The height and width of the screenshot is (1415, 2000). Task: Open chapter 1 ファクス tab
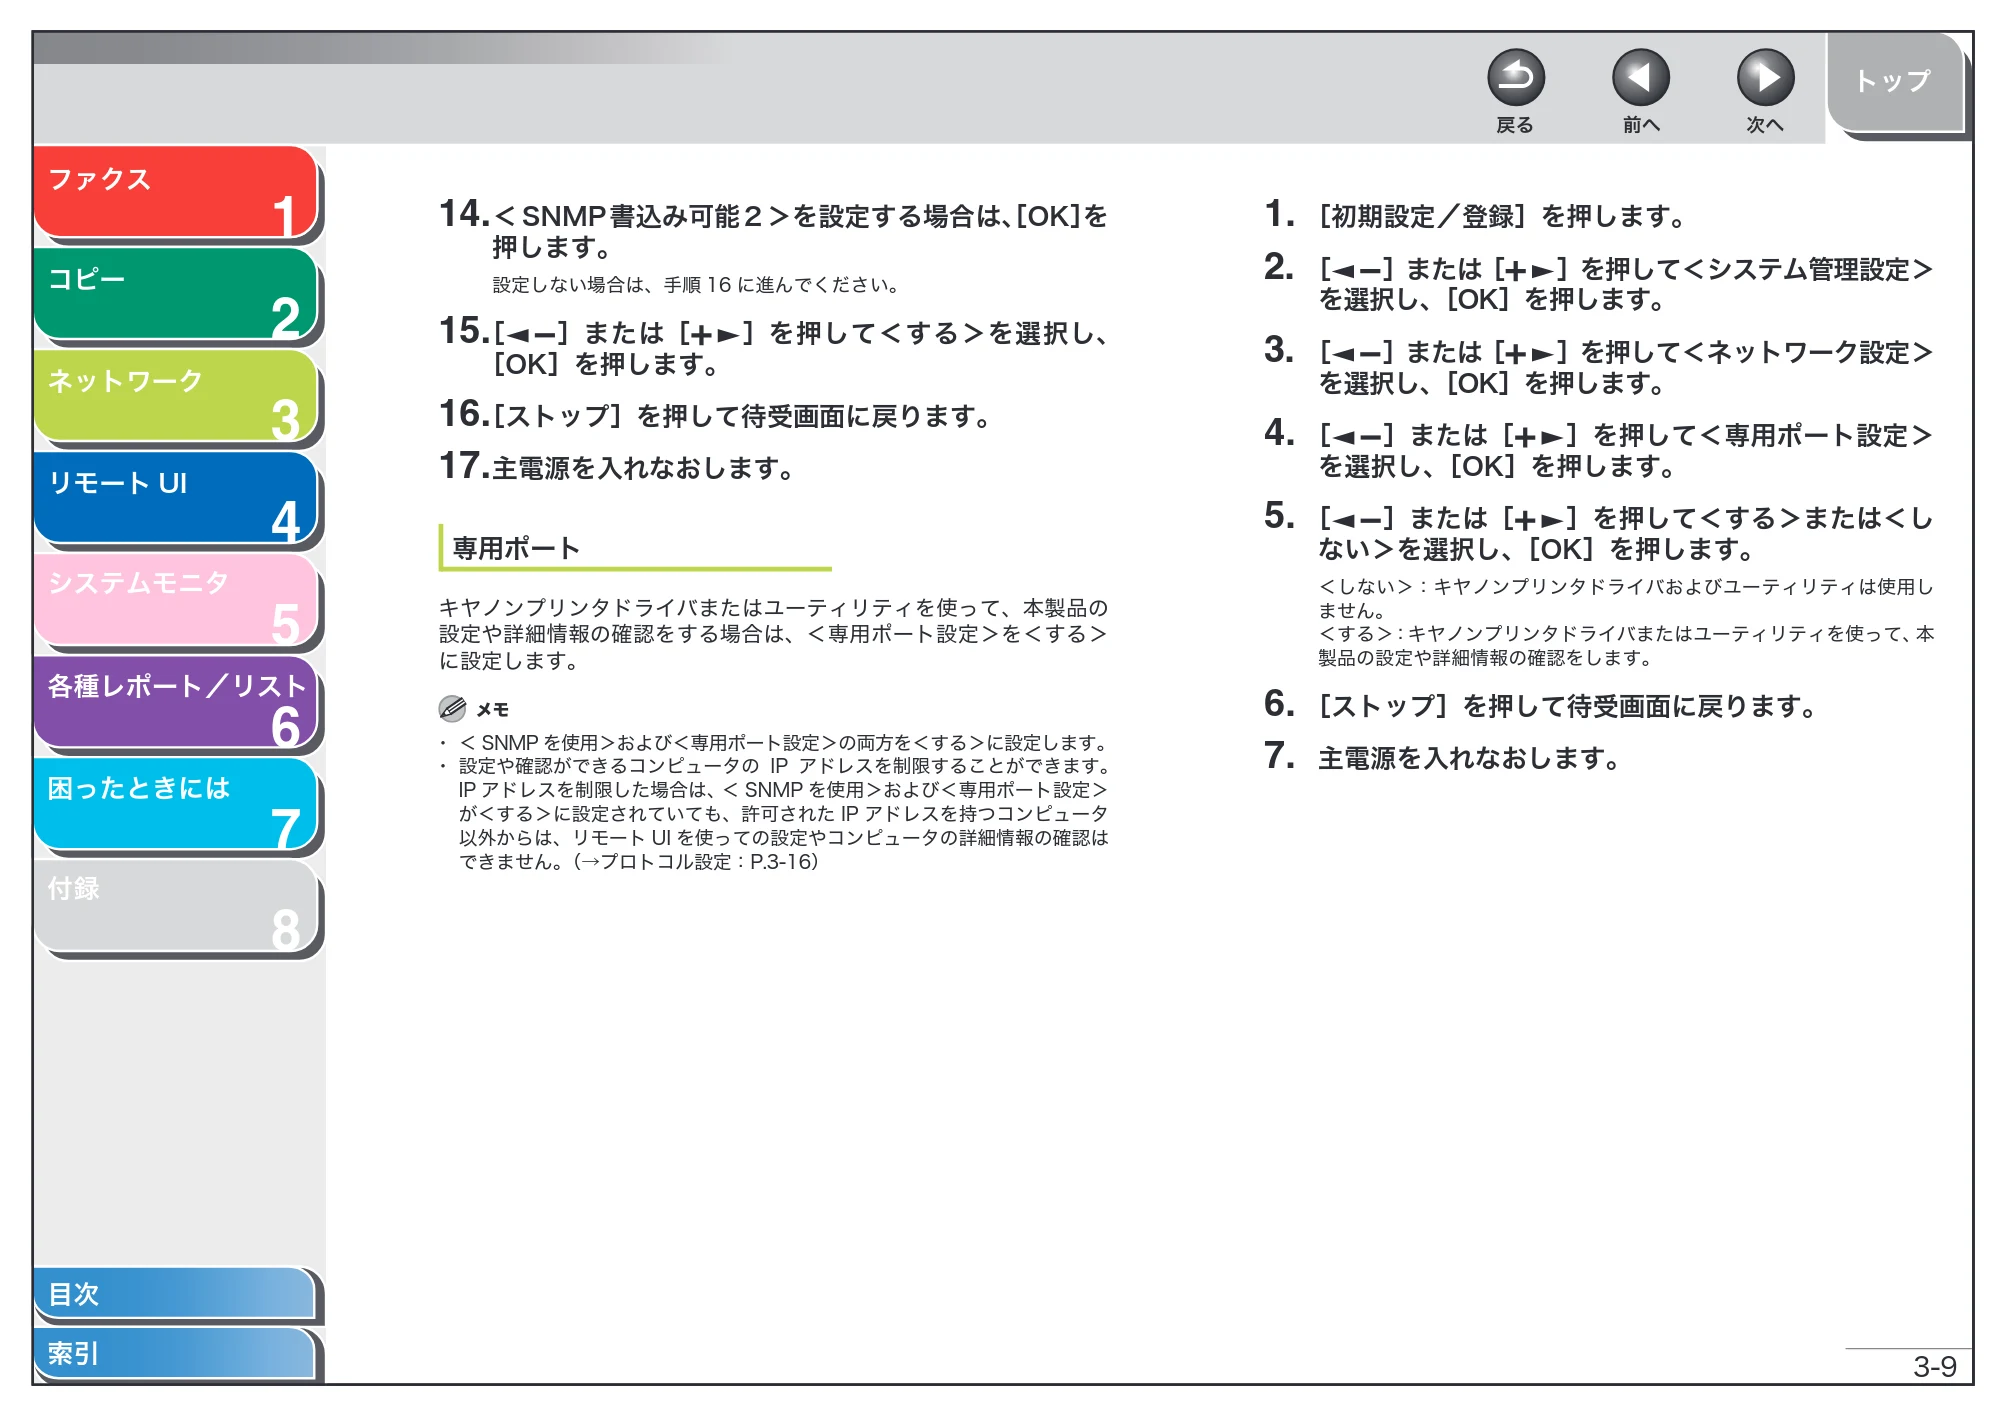point(176,192)
